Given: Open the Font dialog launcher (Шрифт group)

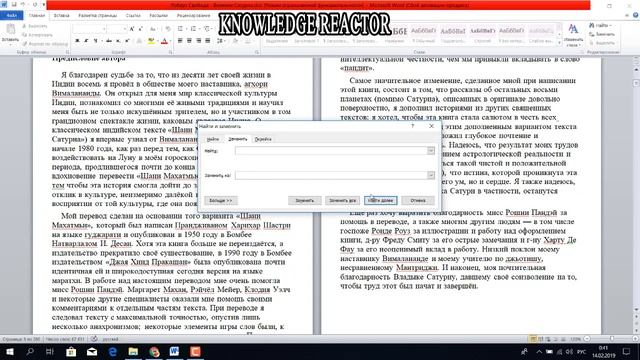Looking at the screenshot, I should tap(171, 52).
